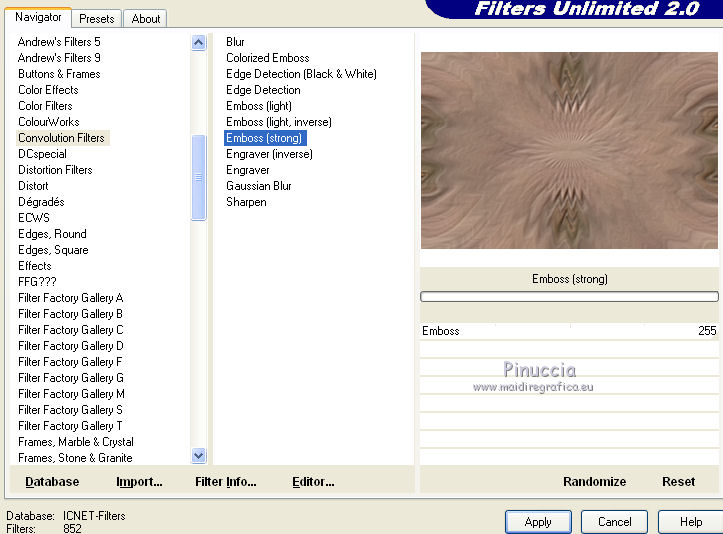Click the progress bar under Emboss (strong)
The height and width of the screenshot is (534, 723).
tap(569, 297)
